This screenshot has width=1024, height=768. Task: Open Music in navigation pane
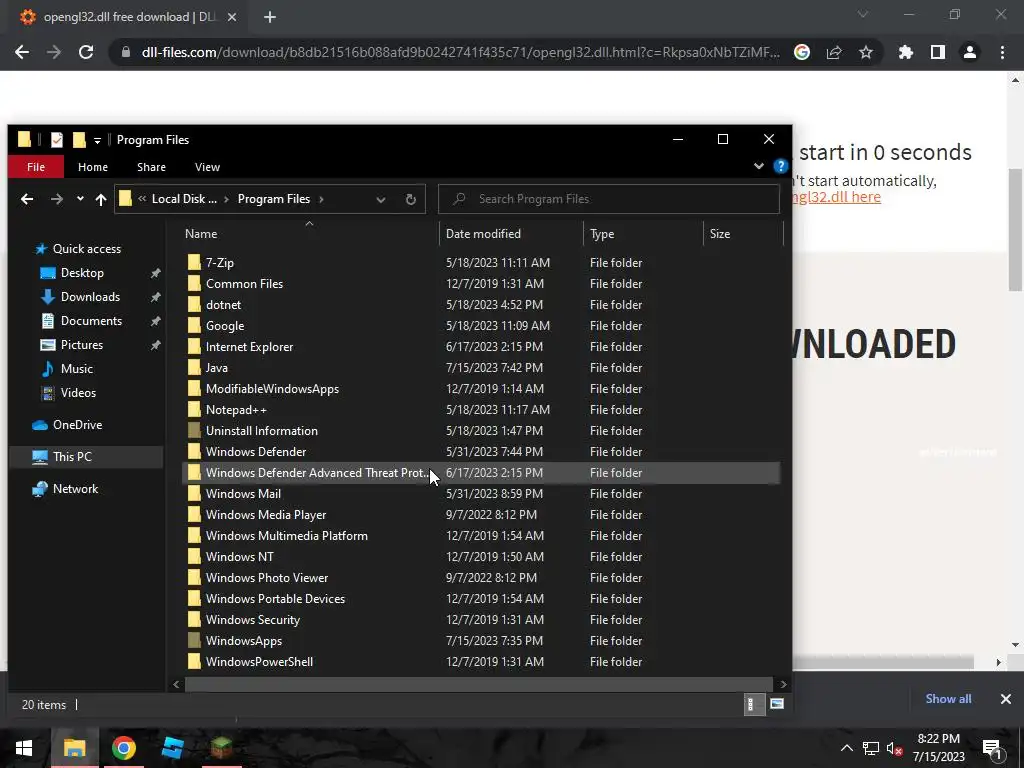pos(76,369)
